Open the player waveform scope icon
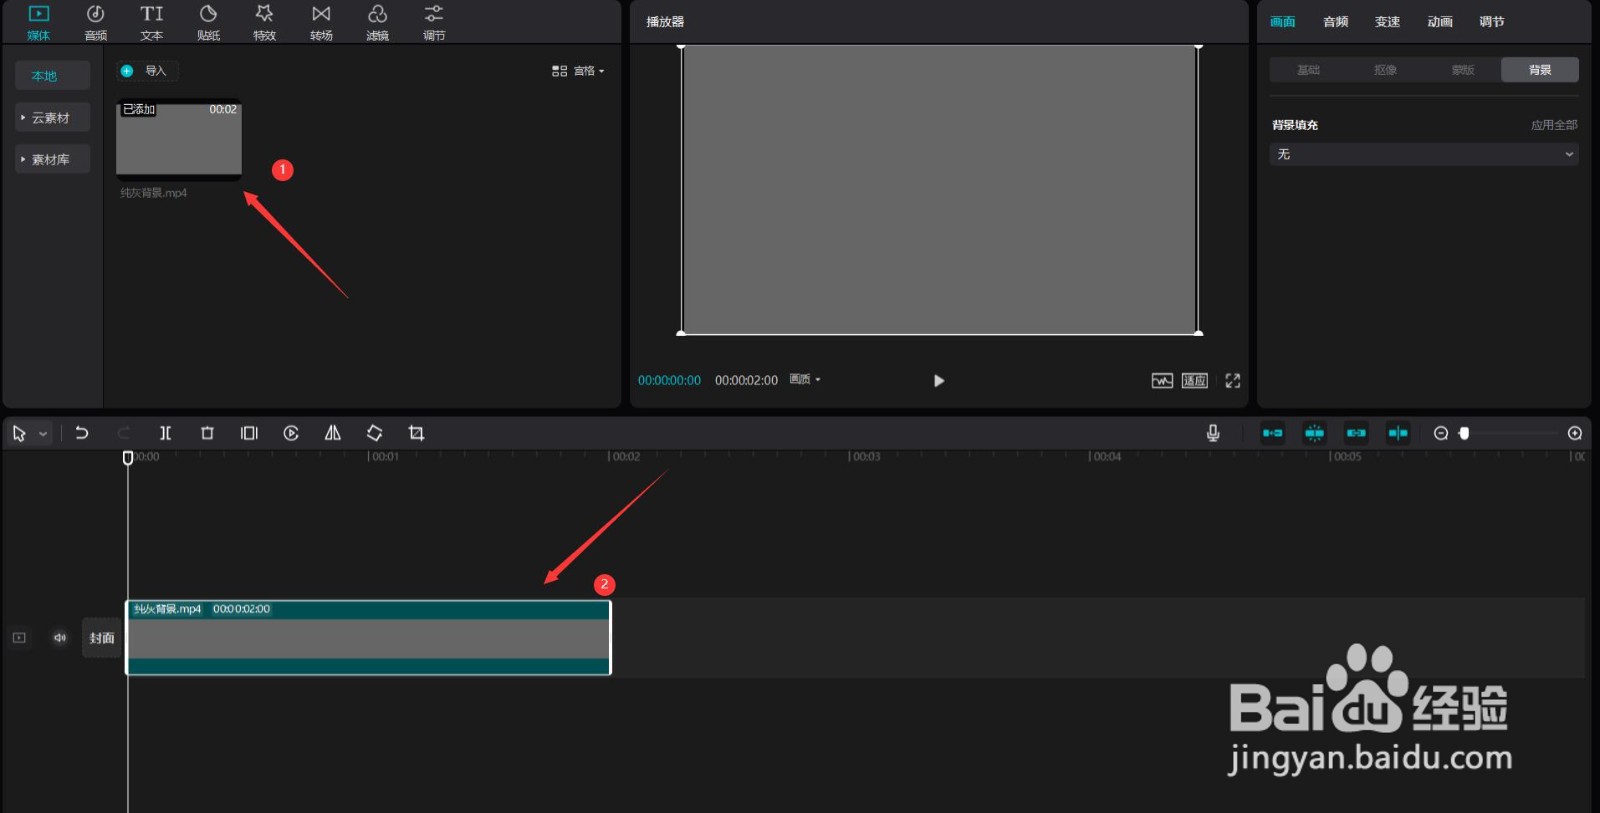Viewport: 1600px width, 813px height. (1162, 381)
